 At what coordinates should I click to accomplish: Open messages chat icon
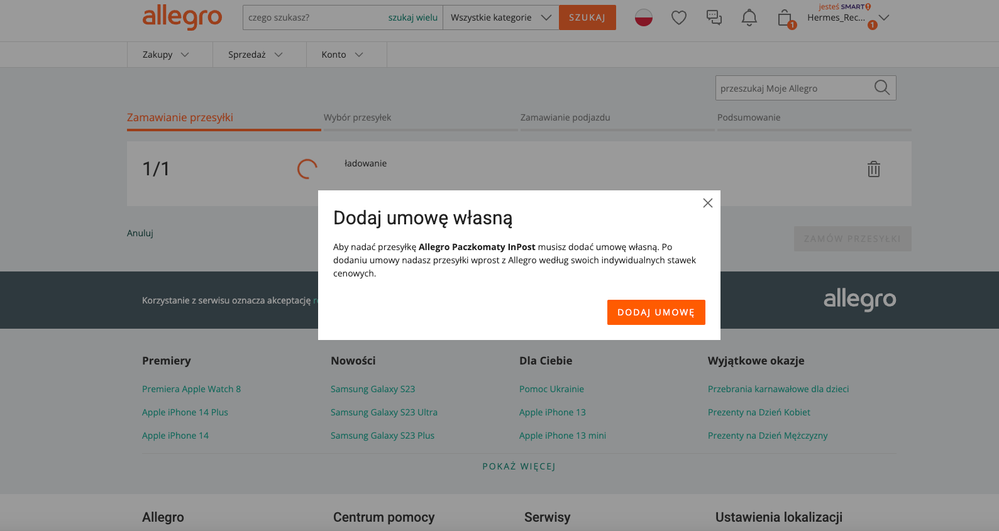(x=714, y=18)
